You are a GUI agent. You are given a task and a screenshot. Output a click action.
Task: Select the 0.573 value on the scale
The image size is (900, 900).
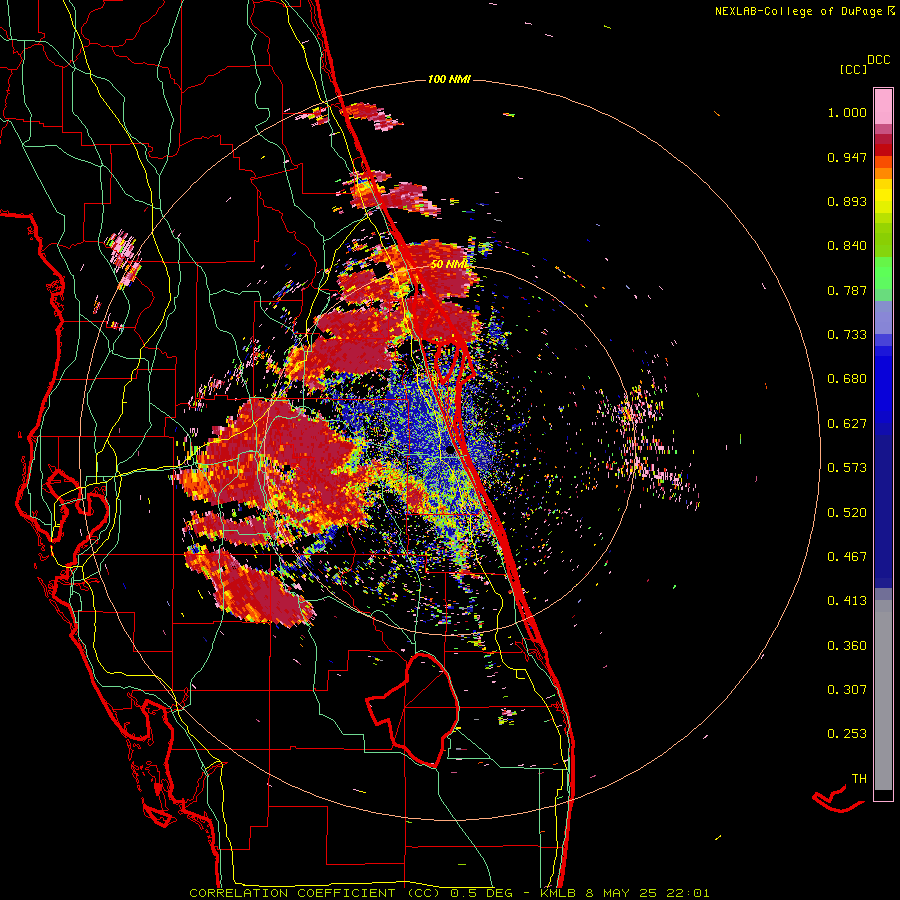pos(847,468)
